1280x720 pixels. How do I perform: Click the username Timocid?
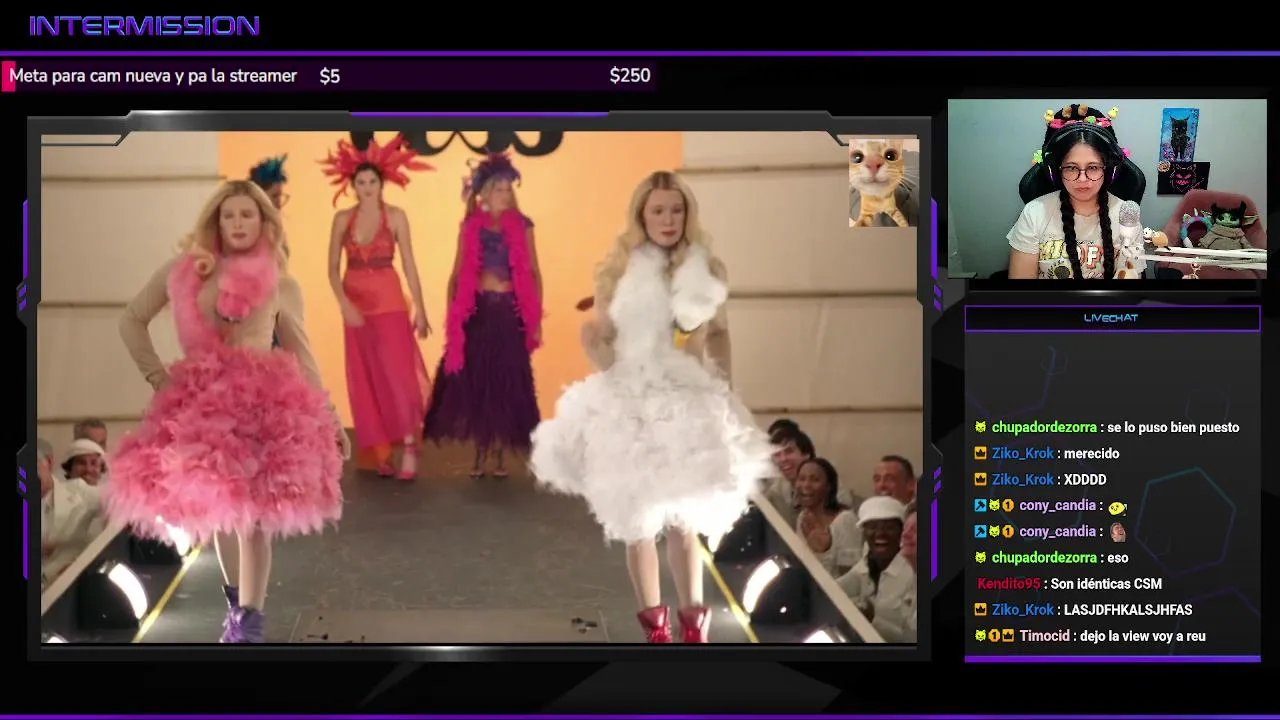point(1045,636)
